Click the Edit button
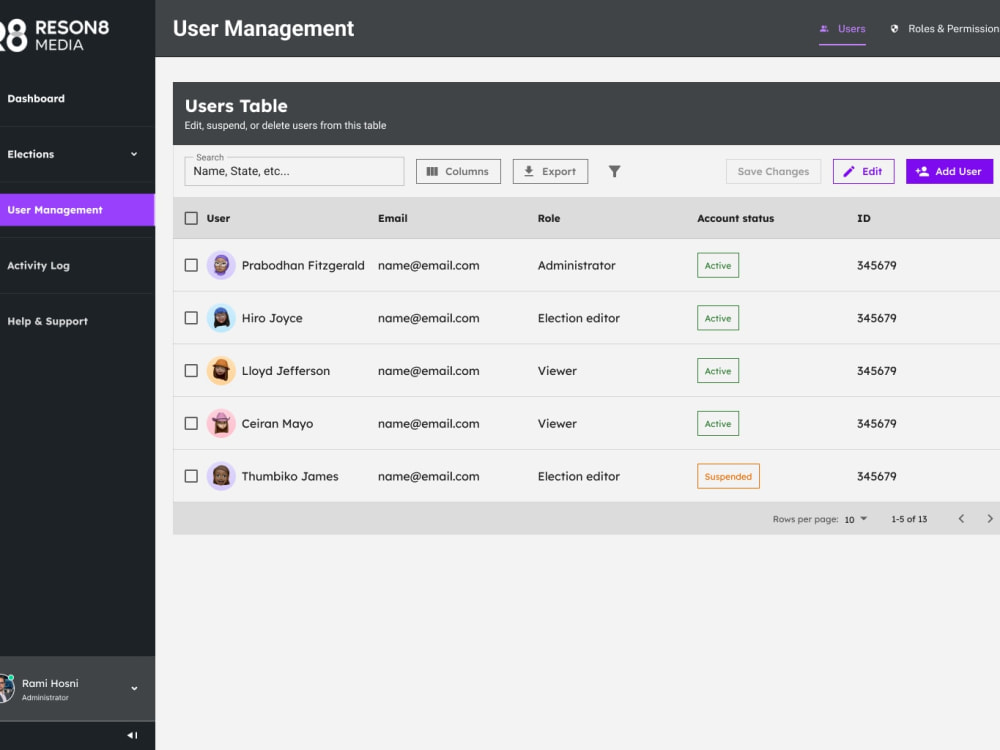 click(864, 172)
